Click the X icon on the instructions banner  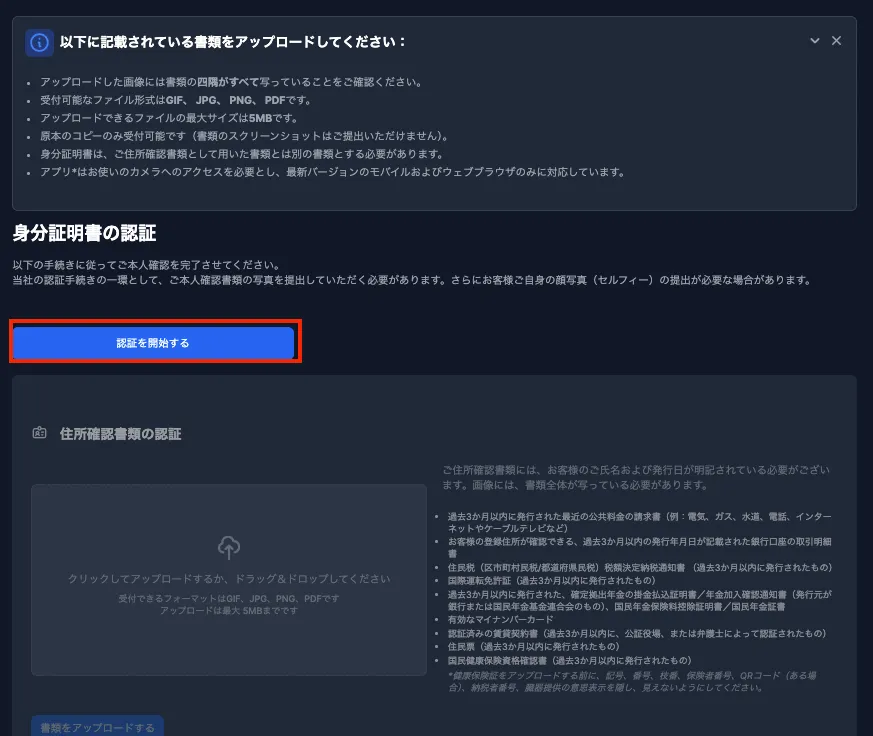tap(836, 41)
